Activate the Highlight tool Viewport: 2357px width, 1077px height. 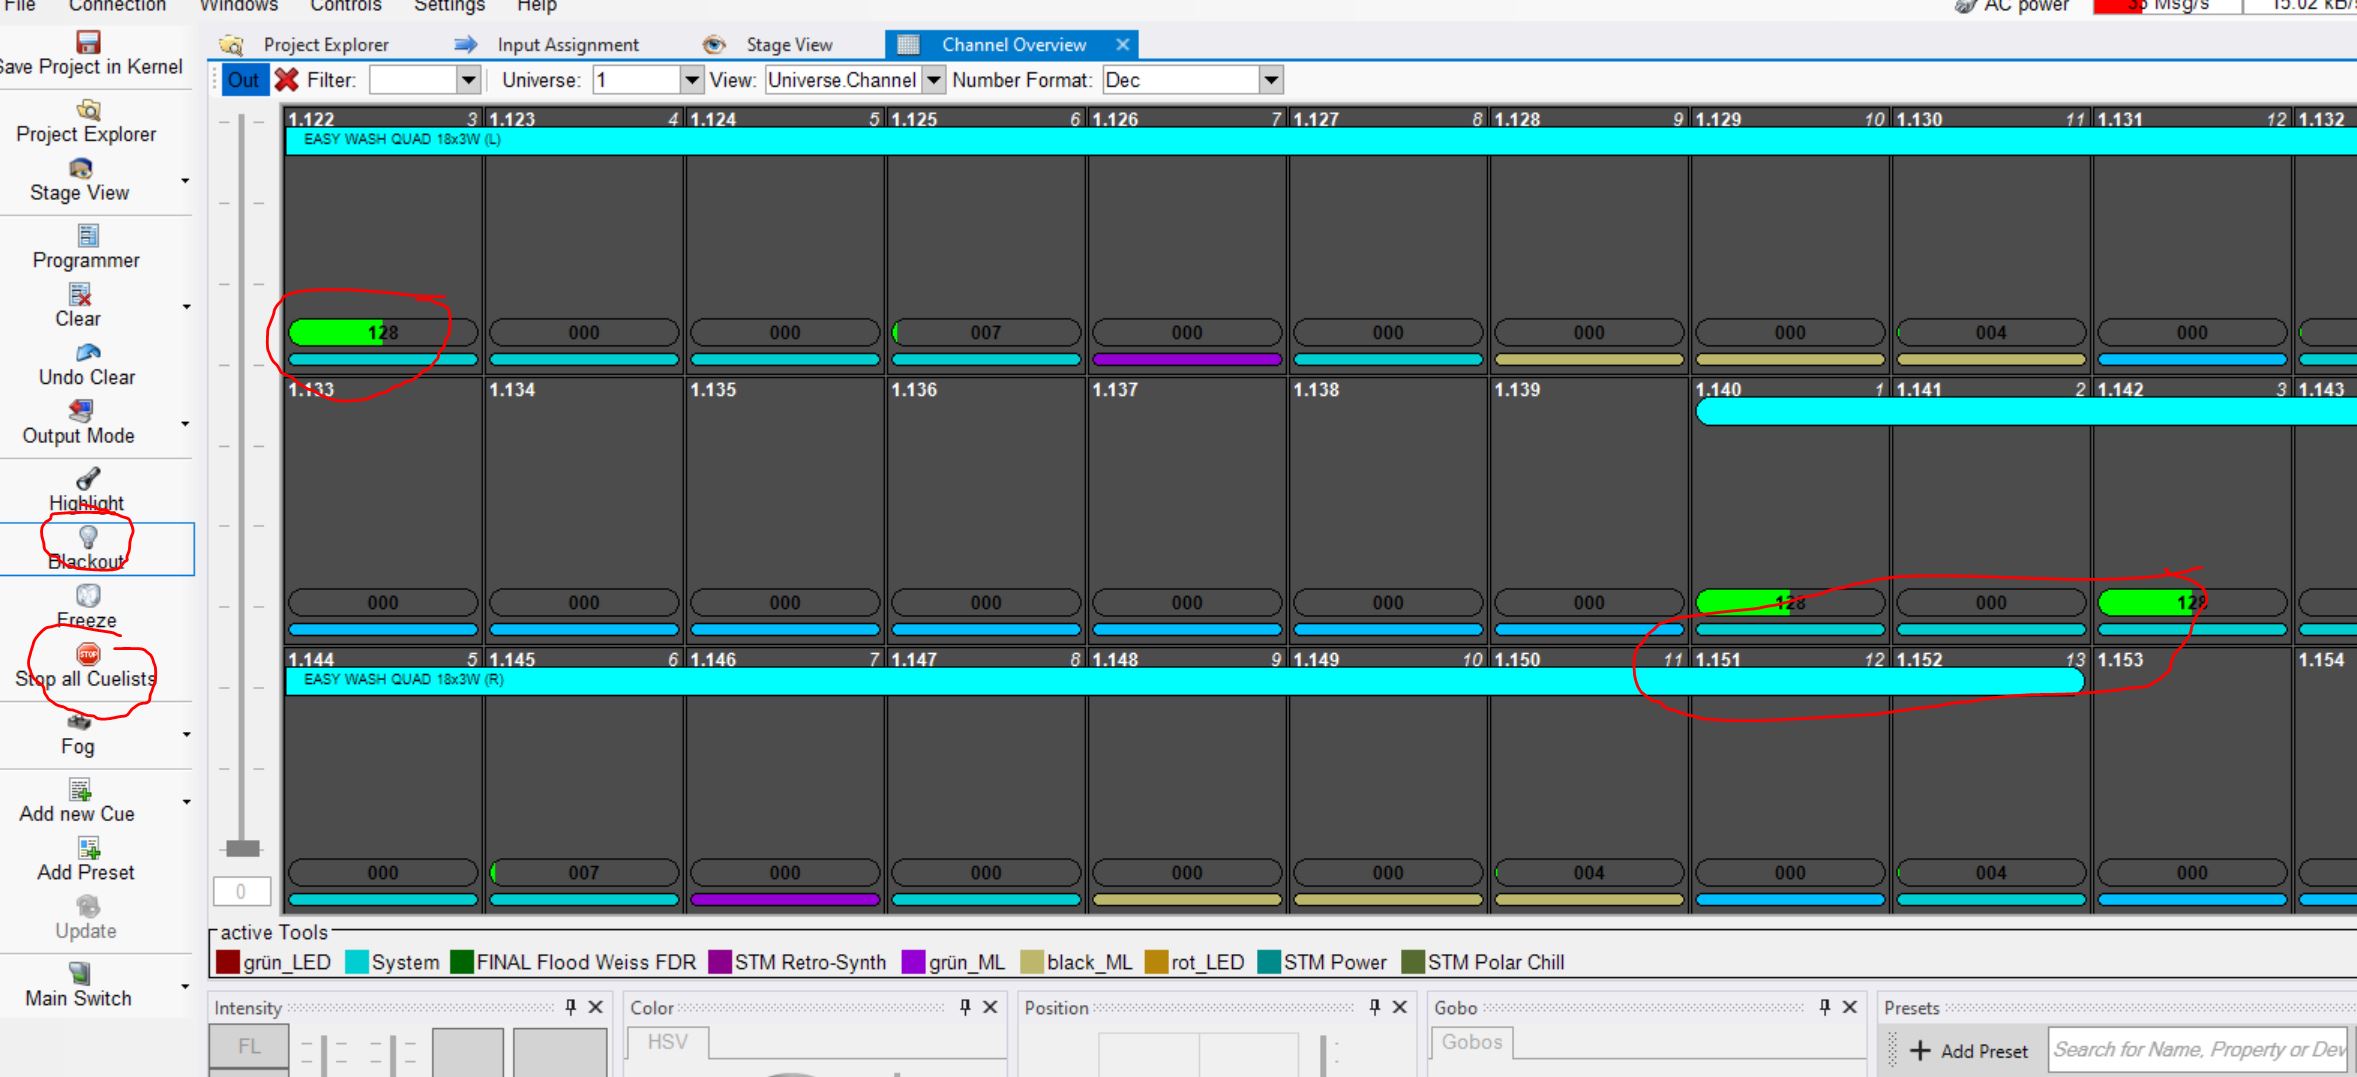point(88,479)
